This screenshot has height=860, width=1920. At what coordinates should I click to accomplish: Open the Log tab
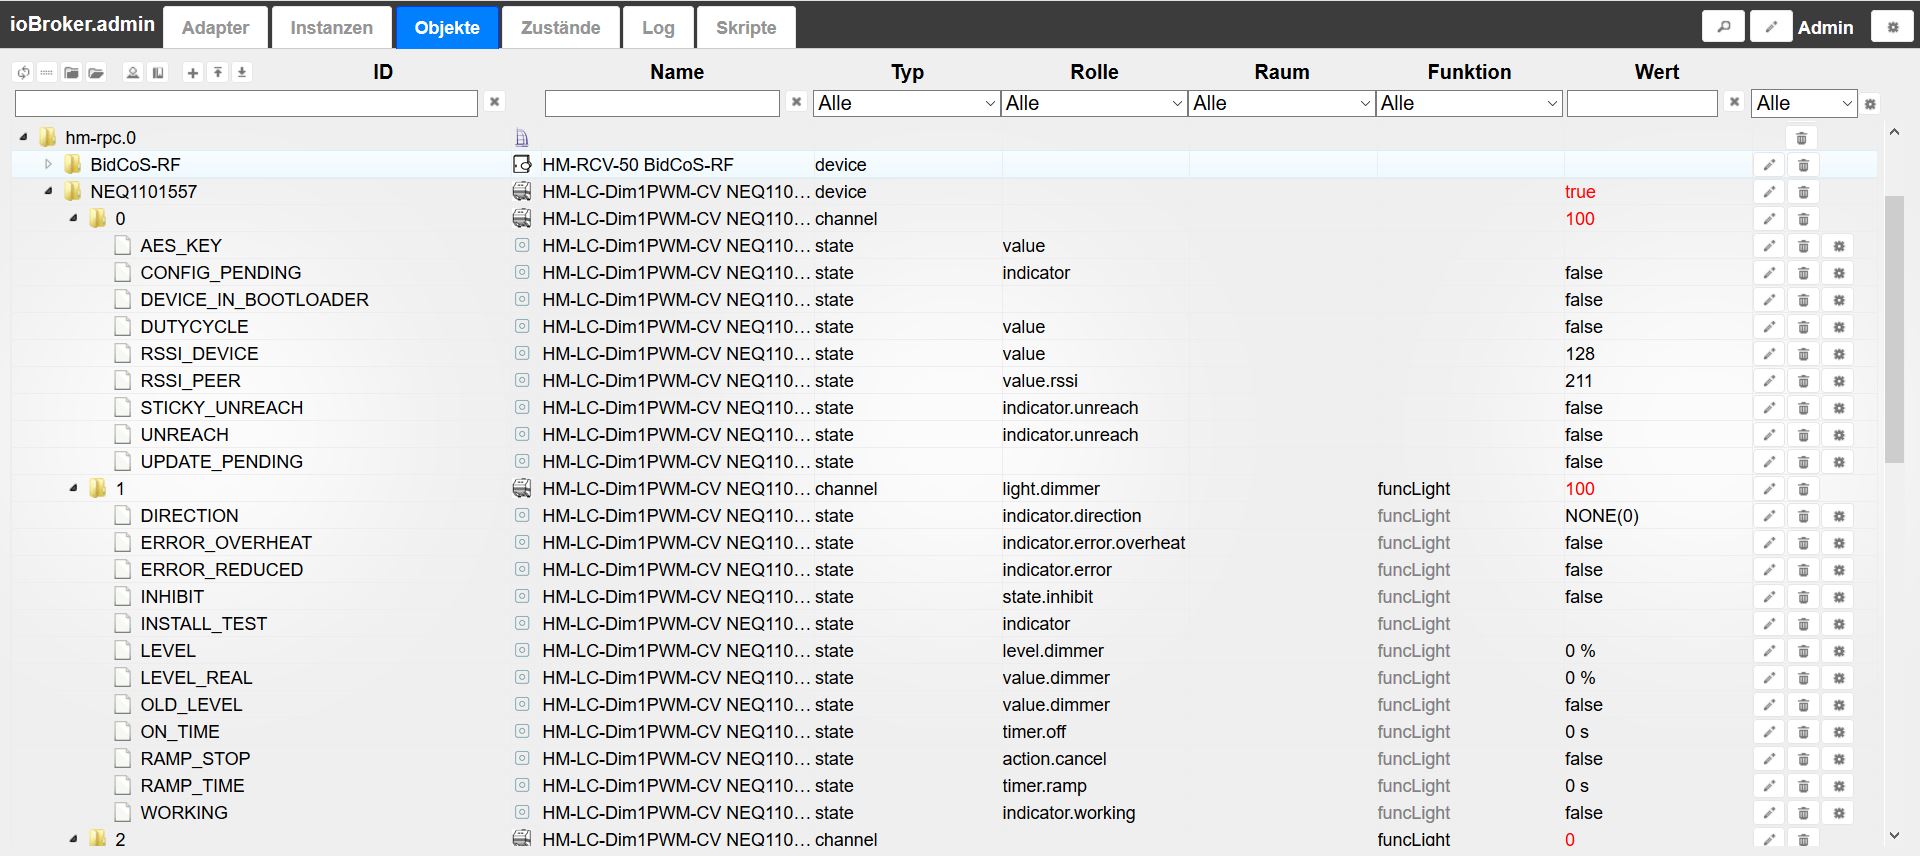tap(658, 27)
